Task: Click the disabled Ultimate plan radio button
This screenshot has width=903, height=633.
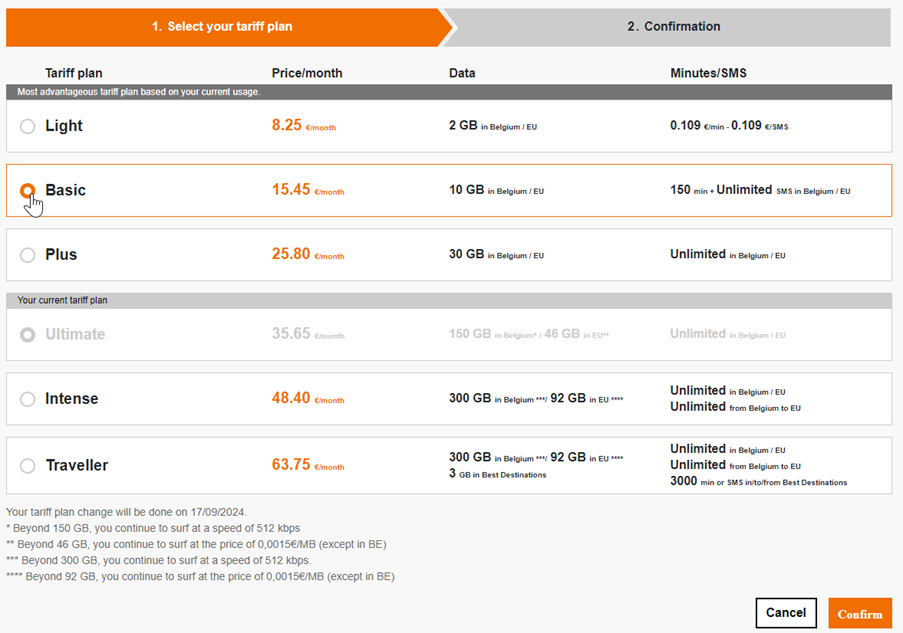Action: (x=28, y=335)
